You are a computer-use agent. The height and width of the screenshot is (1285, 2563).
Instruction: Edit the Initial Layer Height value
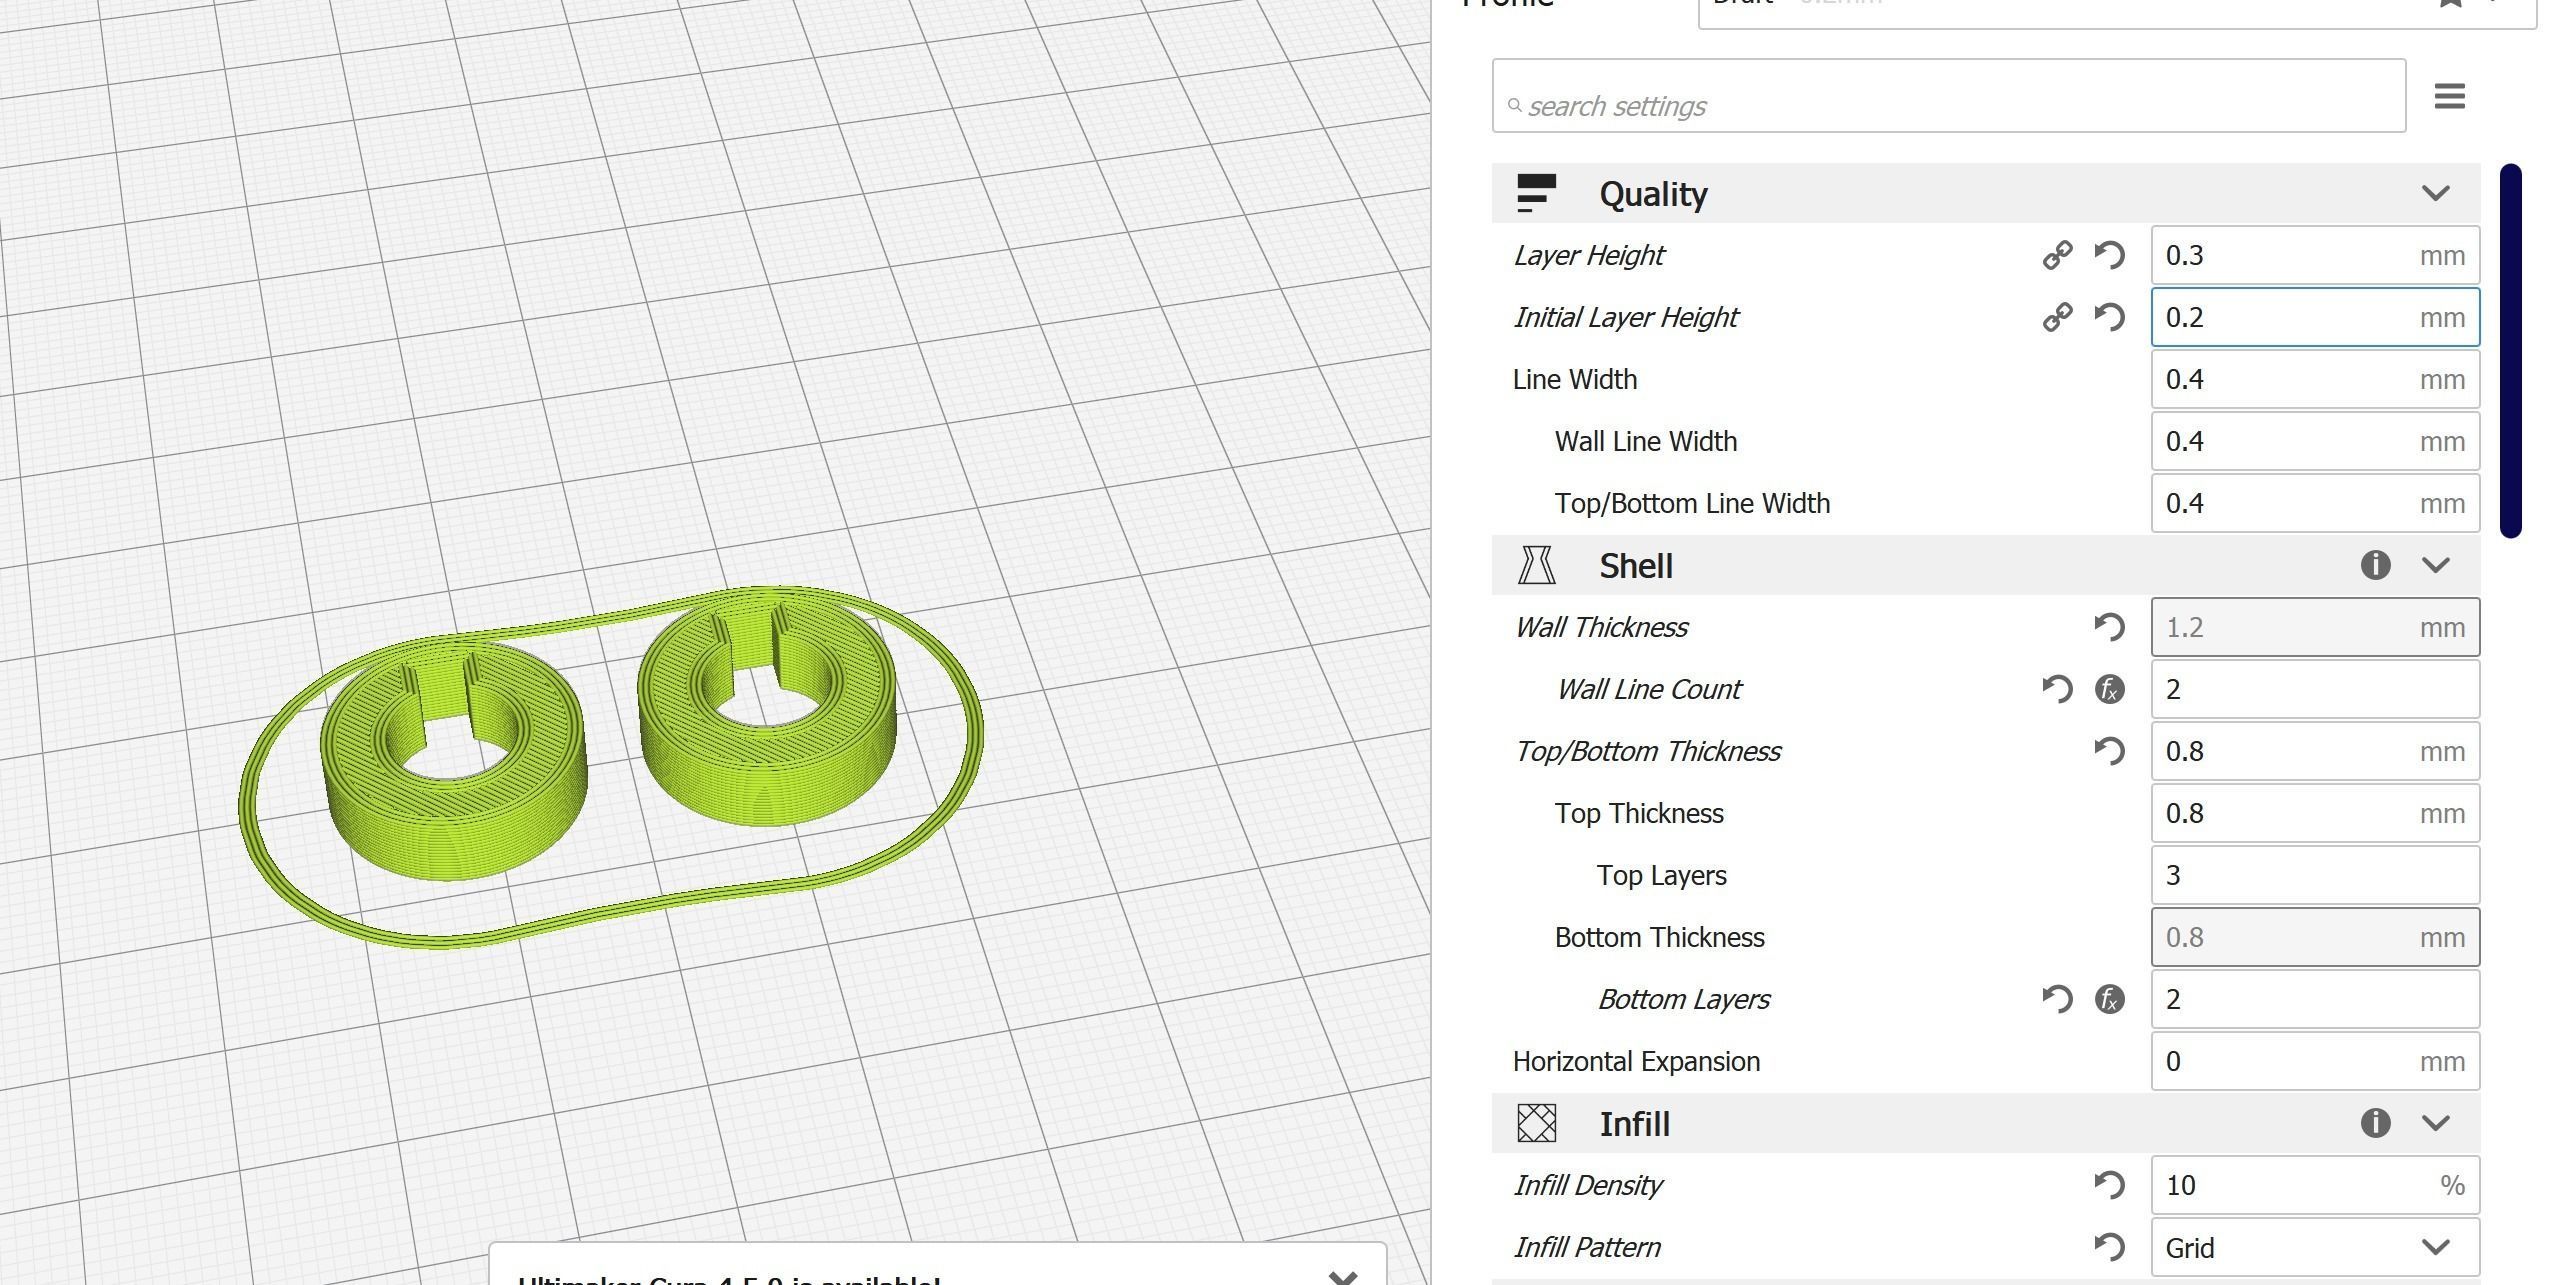tap(2315, 317)
